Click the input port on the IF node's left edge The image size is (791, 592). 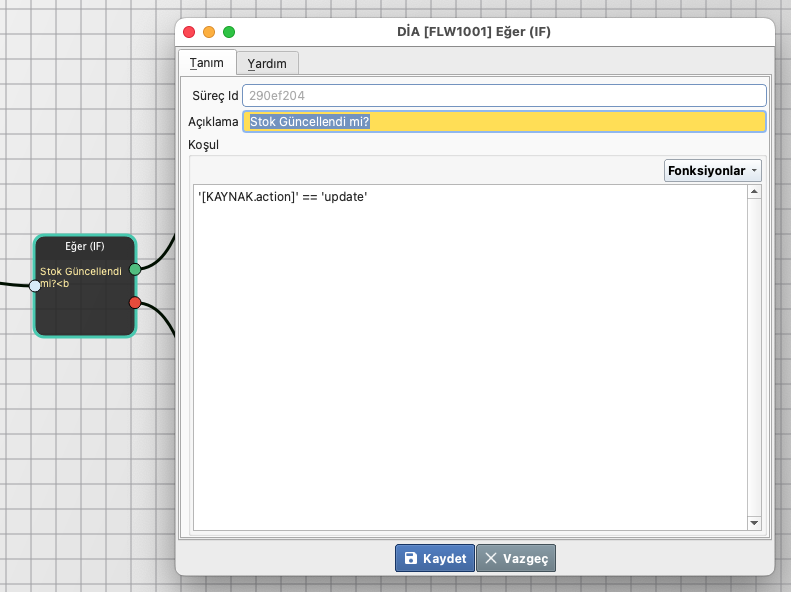pyautogui.click(x=35, y=286)
